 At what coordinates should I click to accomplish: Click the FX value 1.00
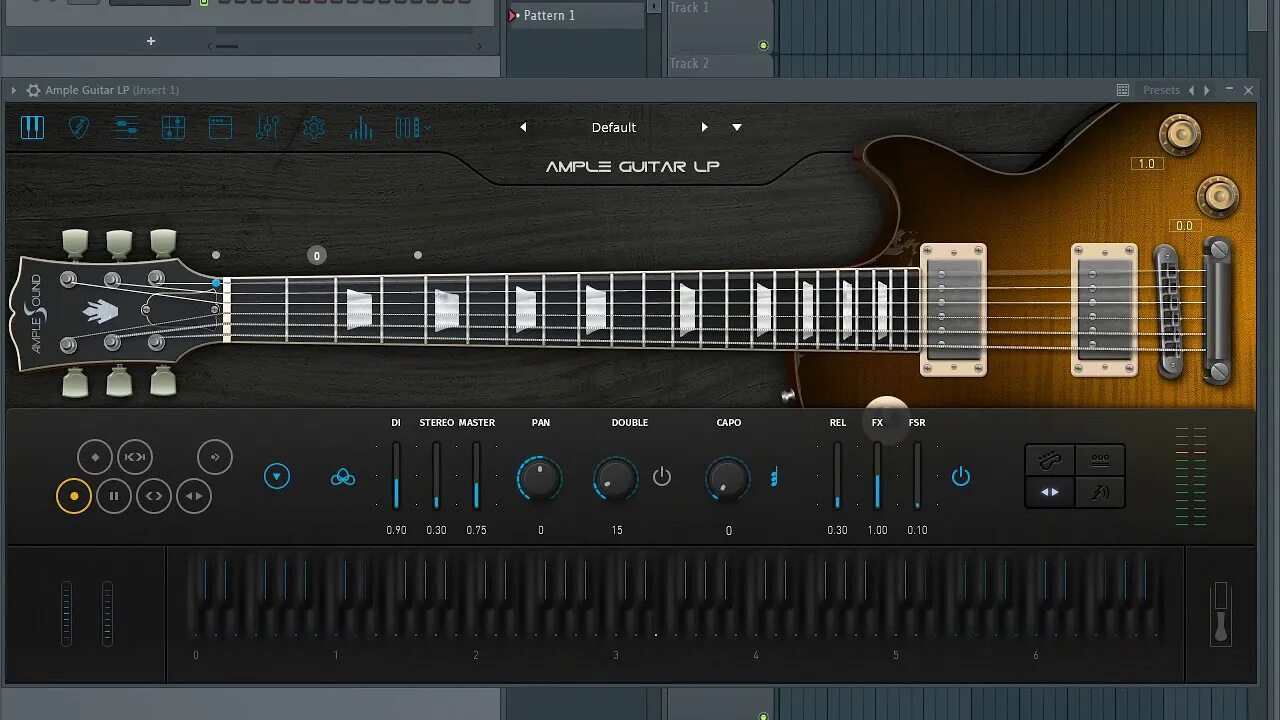(877, 530)
